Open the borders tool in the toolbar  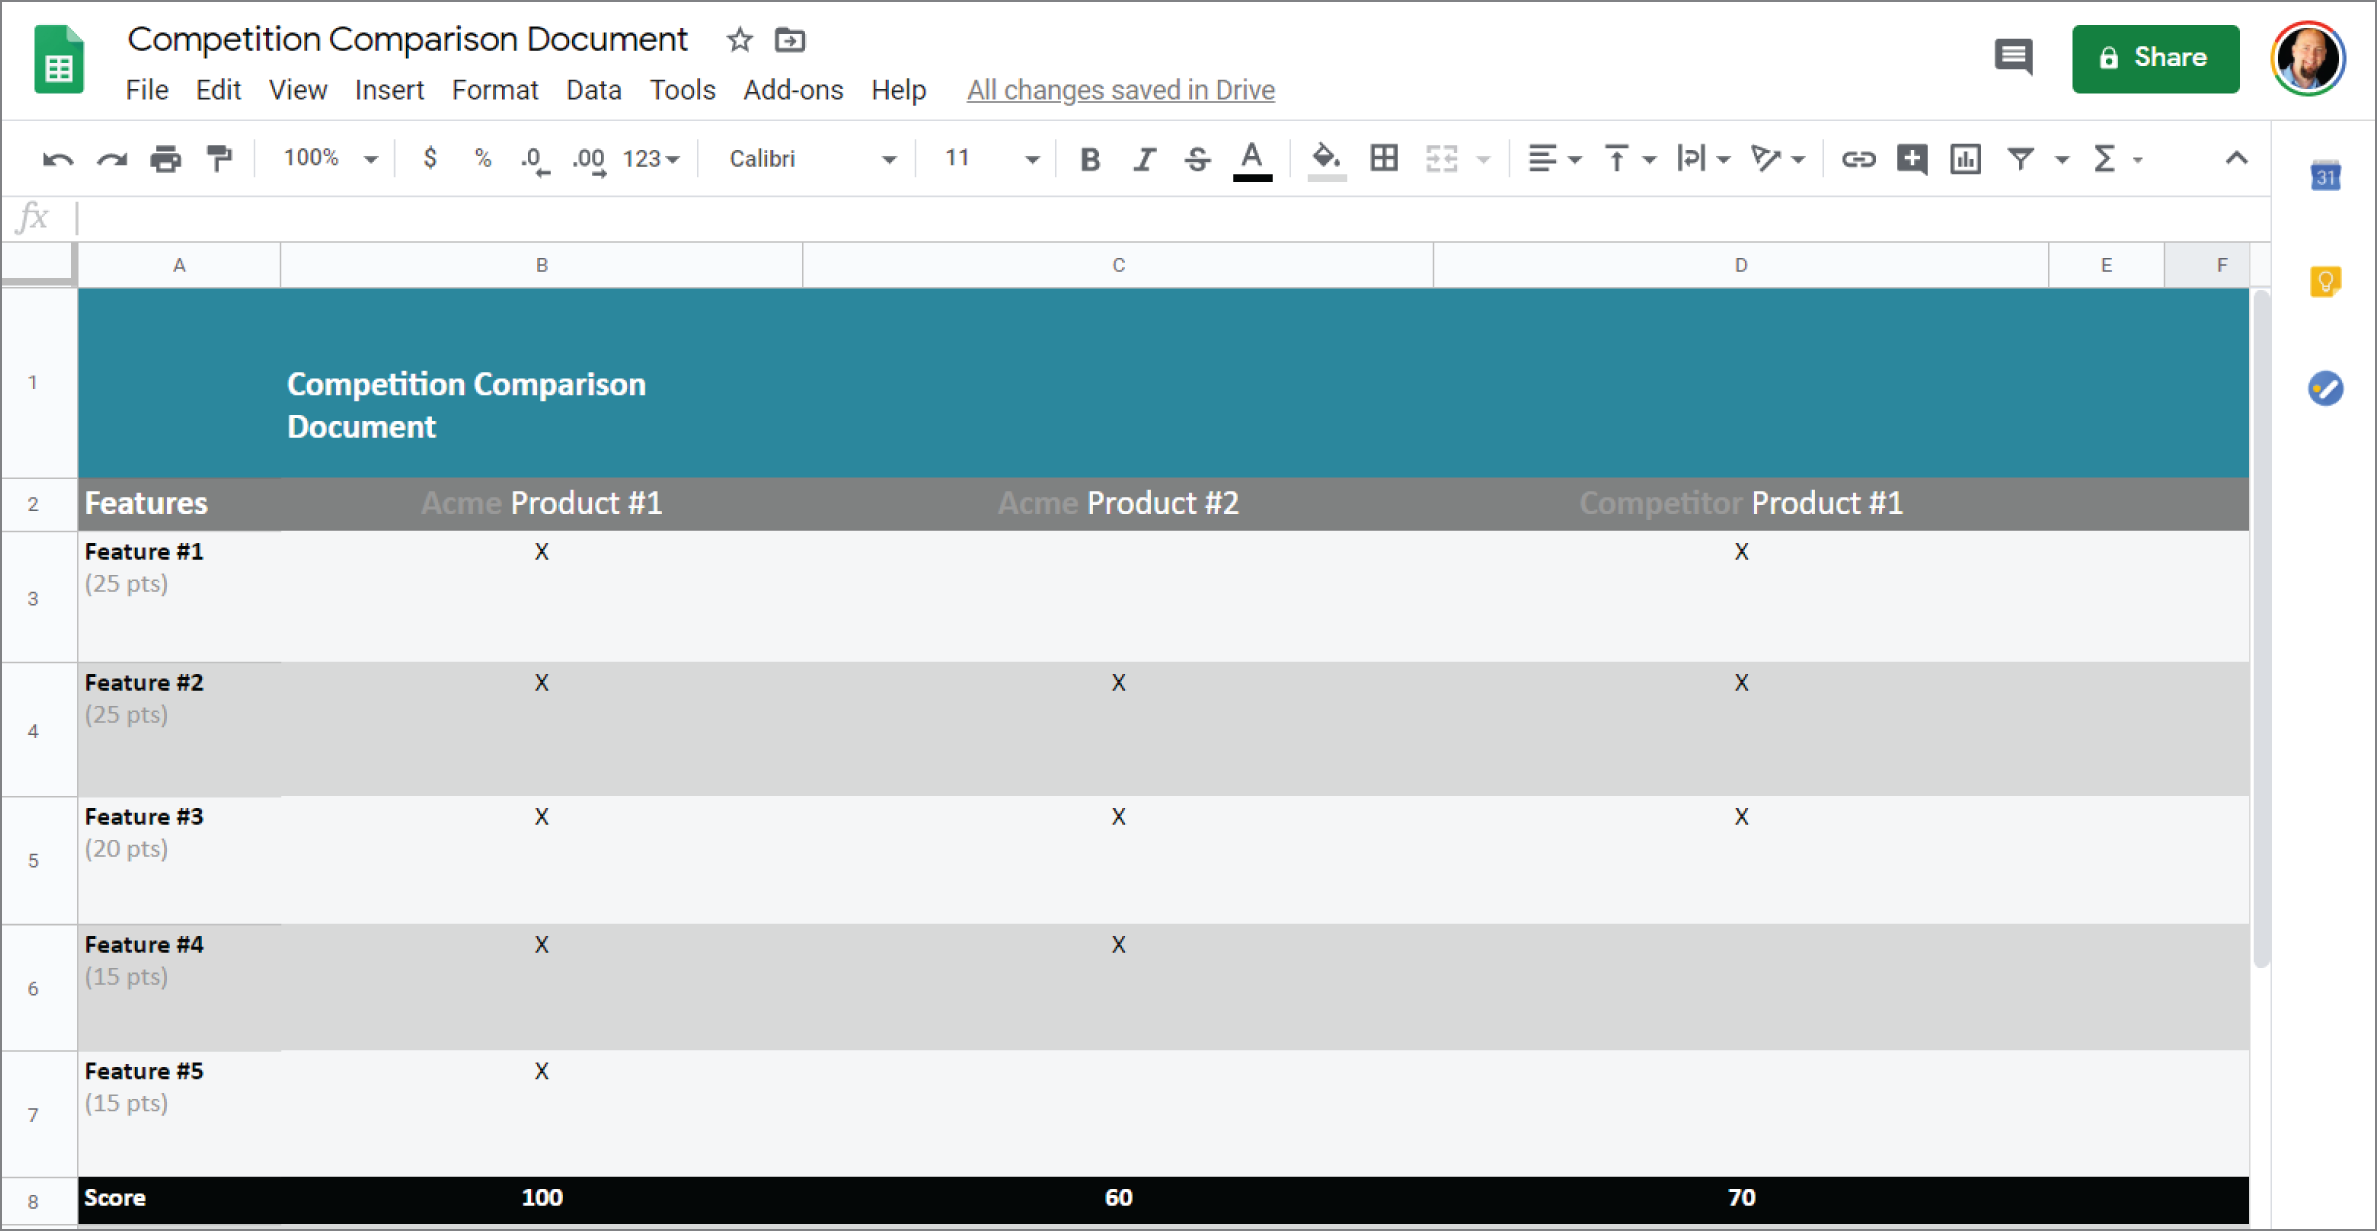point(1384,158)
